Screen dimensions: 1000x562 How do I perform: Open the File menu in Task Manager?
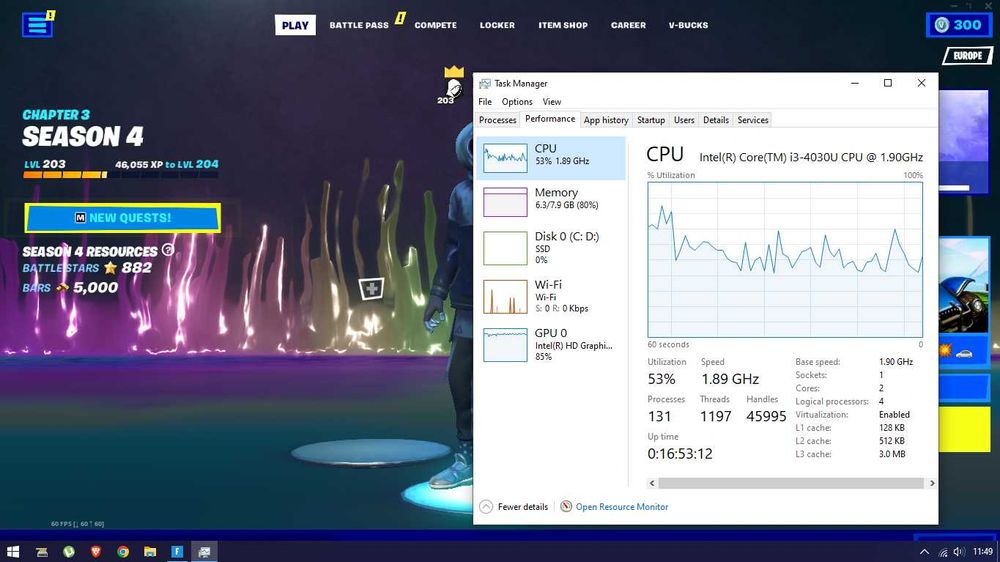point(485,101)
